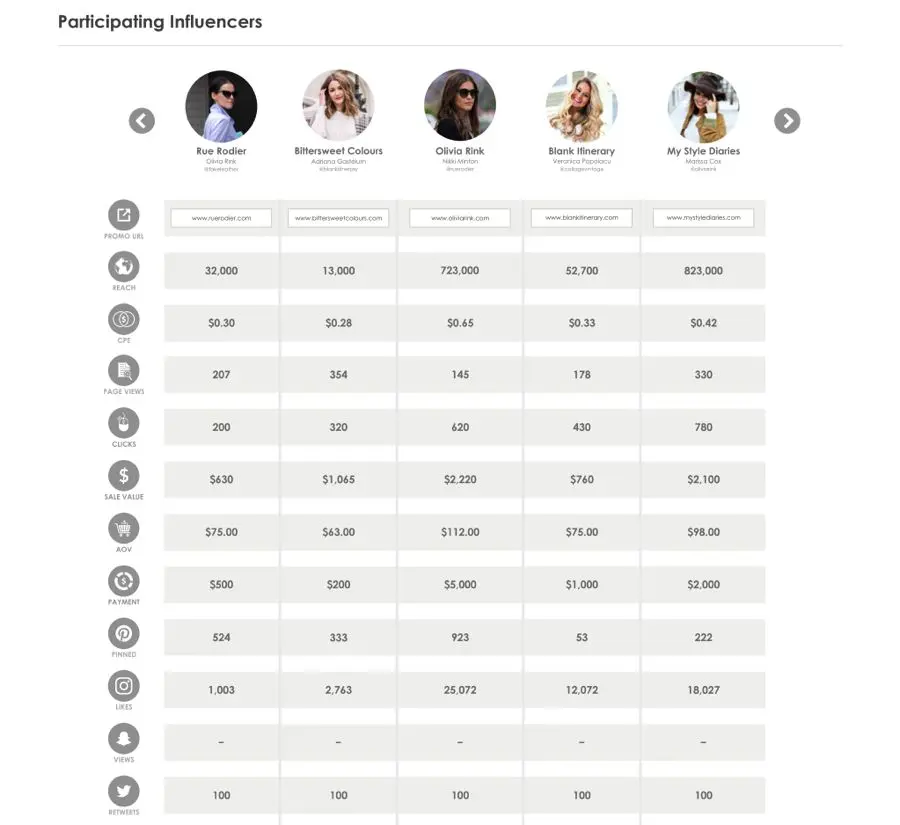The image size is (900, 825).
Task: Click the Promo URL icon
Action: coord(124,215)
